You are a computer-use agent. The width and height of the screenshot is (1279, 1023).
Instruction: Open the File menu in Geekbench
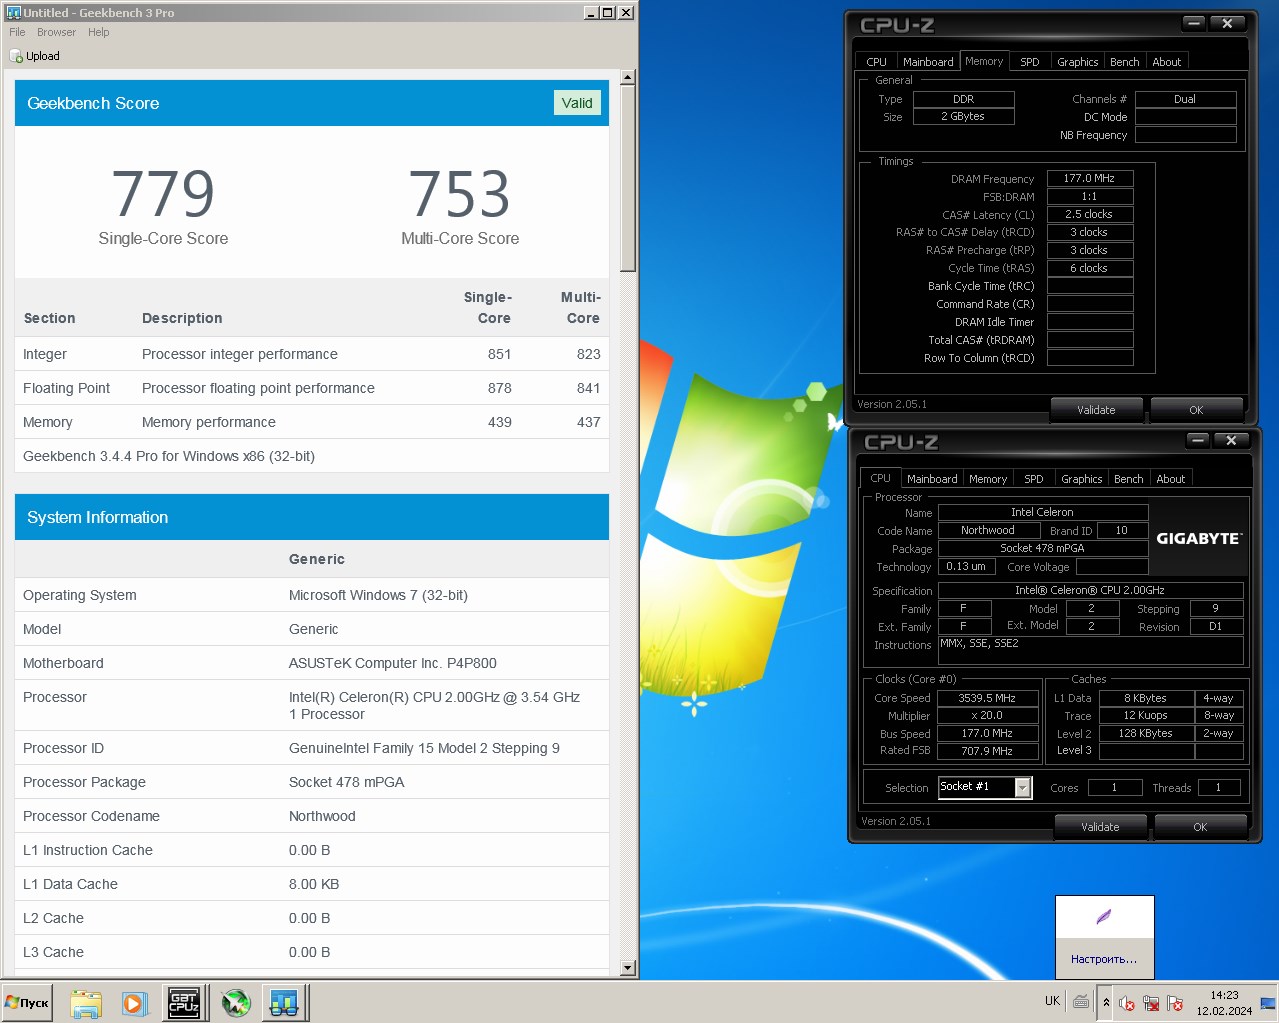point(17,32)
